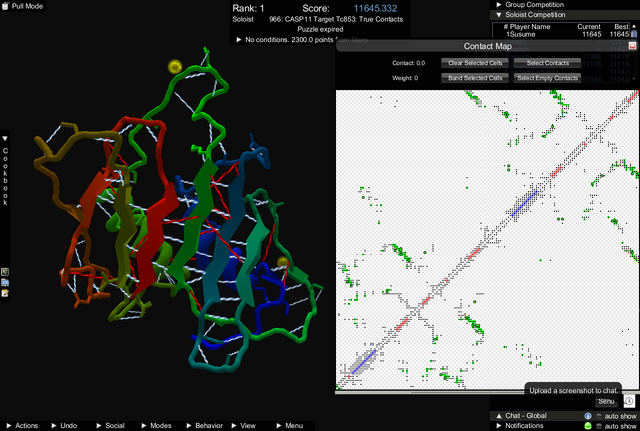
Task: Toggle auto show for Notifications
Action: tap(599, 426)
